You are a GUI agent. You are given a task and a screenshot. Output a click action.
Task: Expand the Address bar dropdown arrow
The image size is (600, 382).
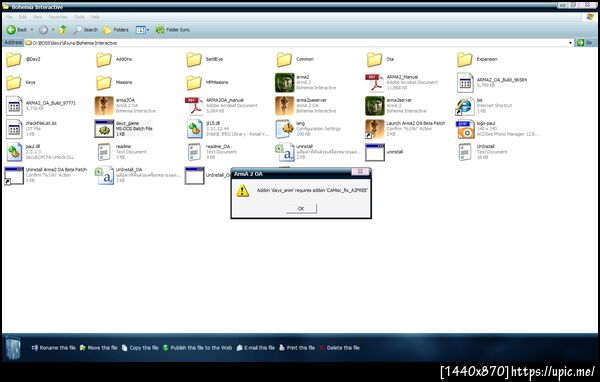point(571,43)
